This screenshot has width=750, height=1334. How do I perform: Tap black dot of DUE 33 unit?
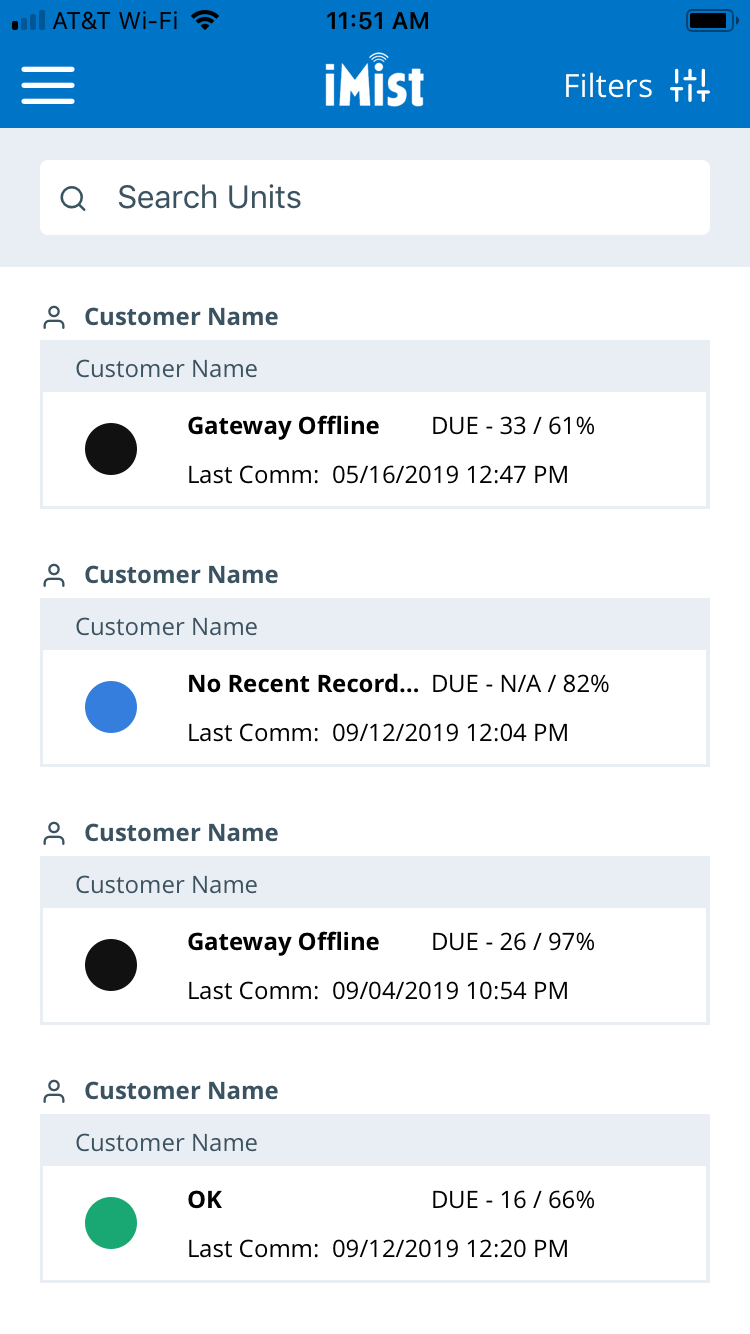pos(111,449)
